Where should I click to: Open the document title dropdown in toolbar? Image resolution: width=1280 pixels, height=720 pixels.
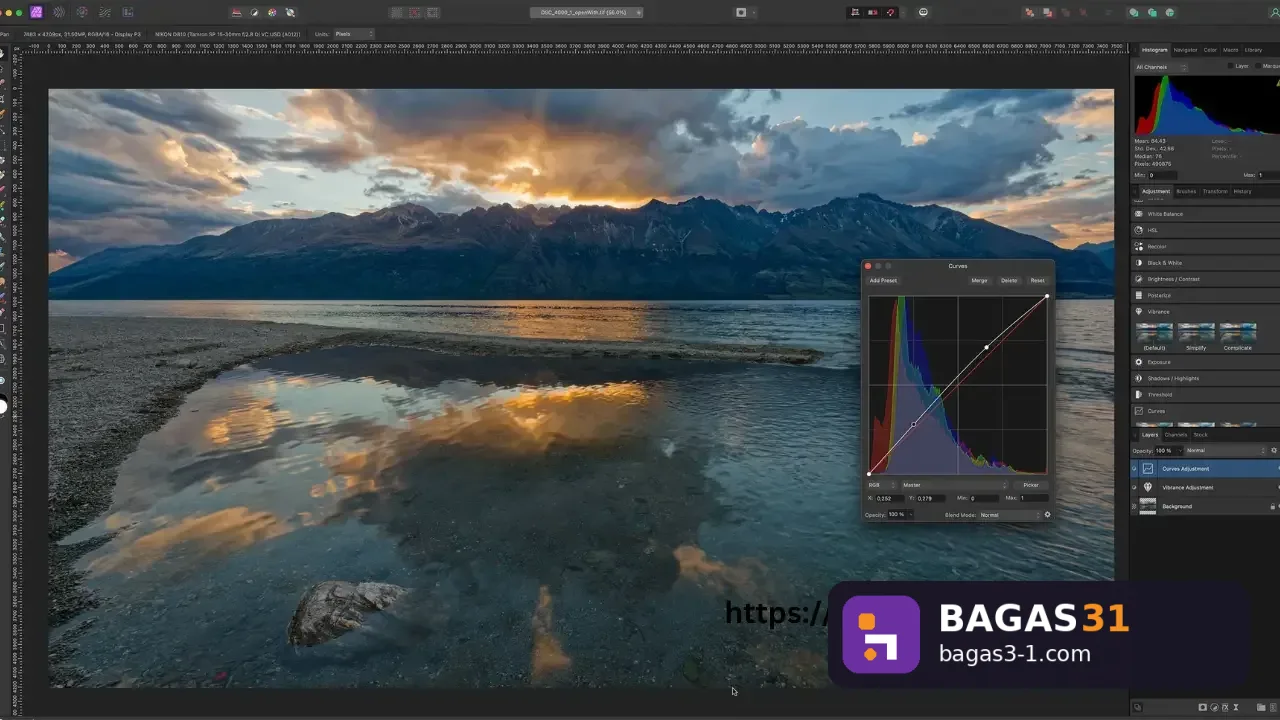[x=587, y=13]
